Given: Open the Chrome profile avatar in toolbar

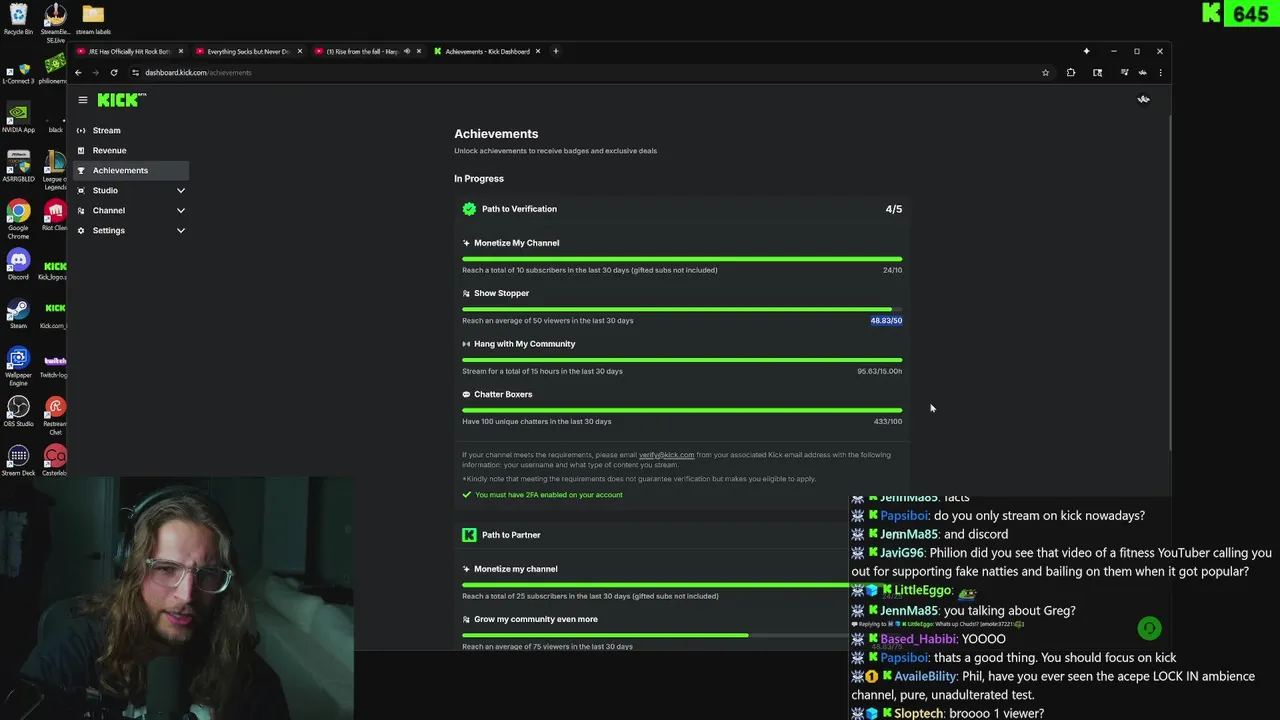Looking at the screenshot, I should click(1142, 72).
